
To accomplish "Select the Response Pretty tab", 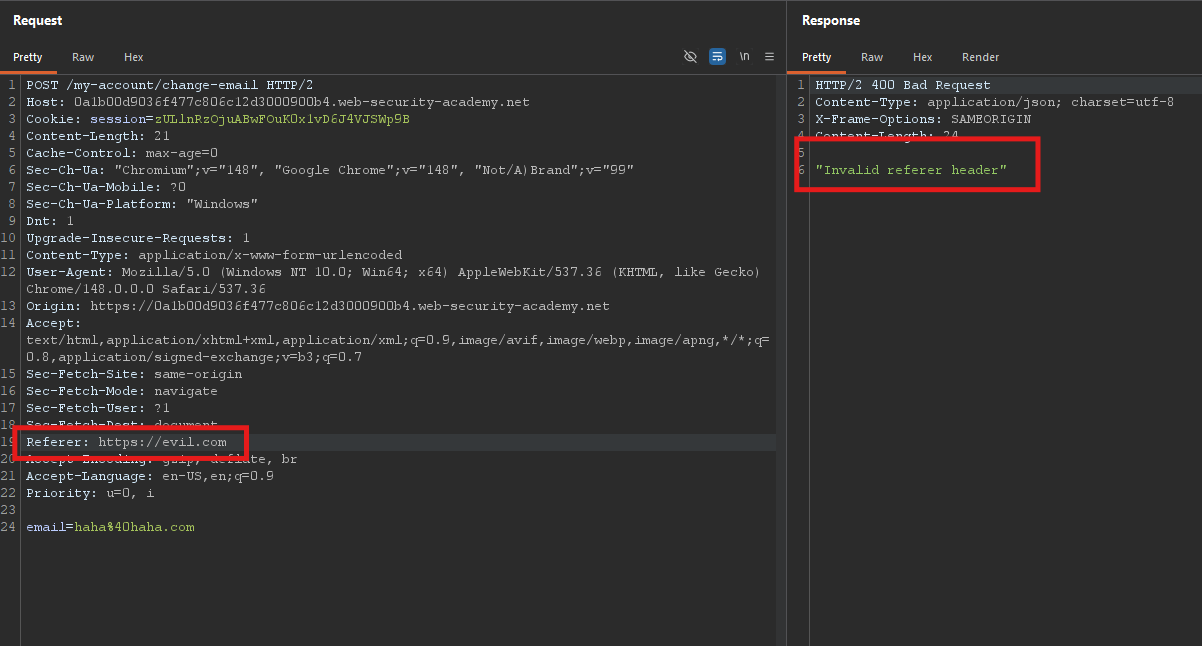I will pos(816,57).
